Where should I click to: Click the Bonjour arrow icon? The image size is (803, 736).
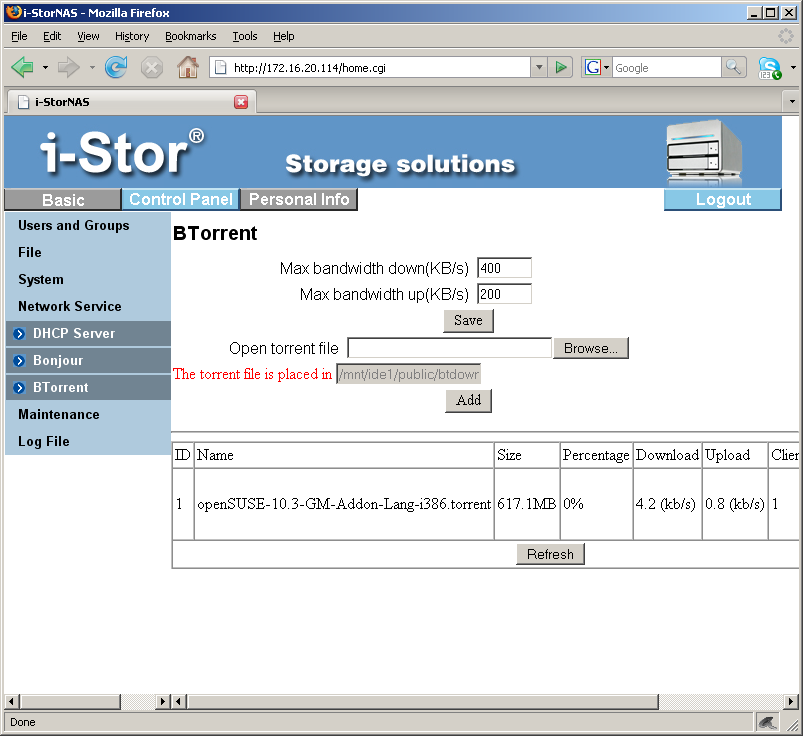pos(19,361)
